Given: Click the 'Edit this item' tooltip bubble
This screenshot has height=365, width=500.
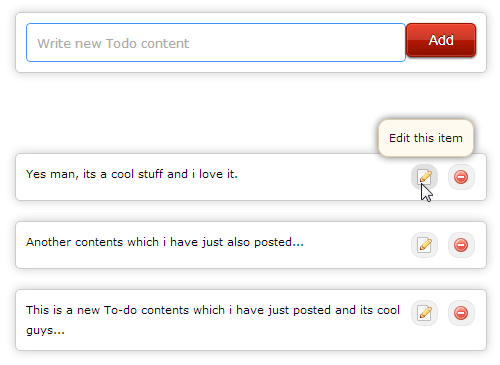Looking at the screenshot, I should pos(426,138).
